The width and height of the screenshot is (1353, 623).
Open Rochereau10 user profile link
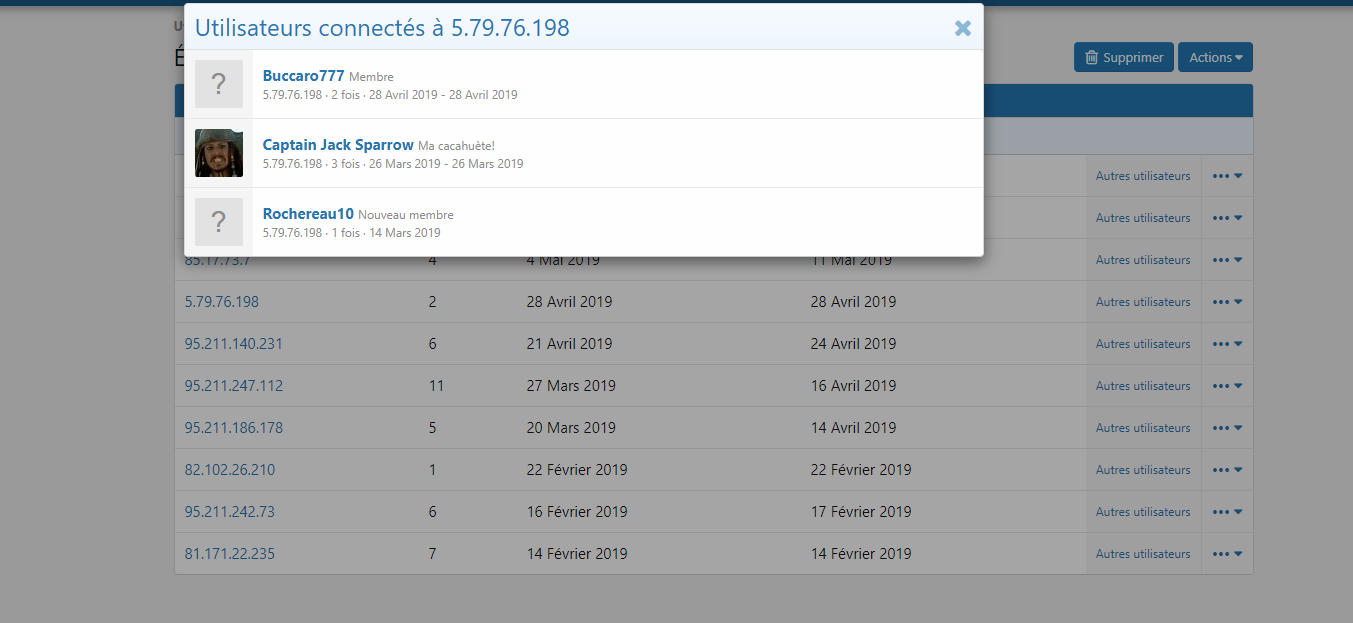click(308, 214)
